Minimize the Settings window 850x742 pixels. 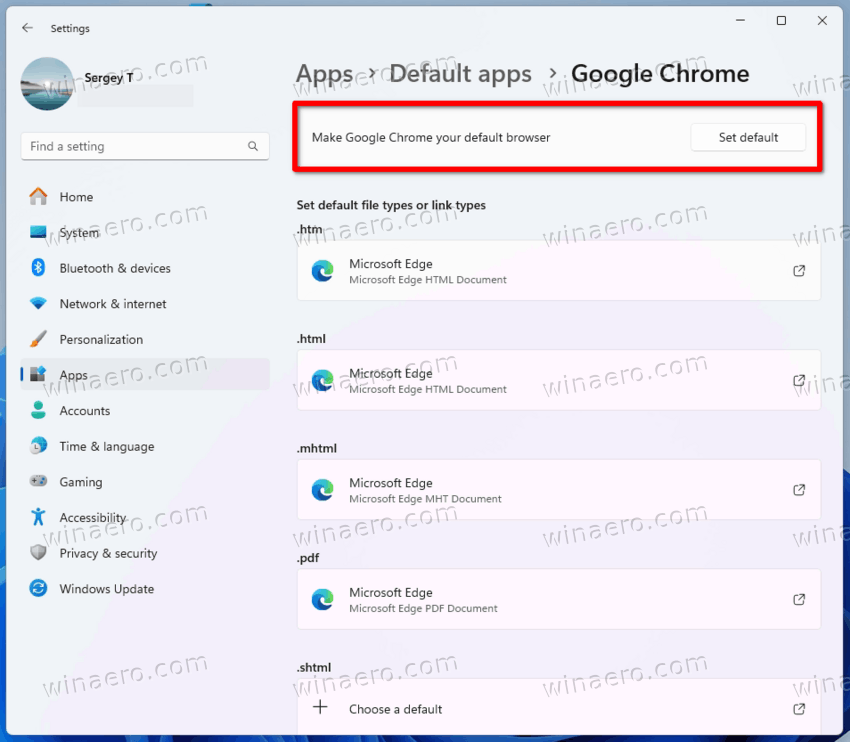(740, 21)
